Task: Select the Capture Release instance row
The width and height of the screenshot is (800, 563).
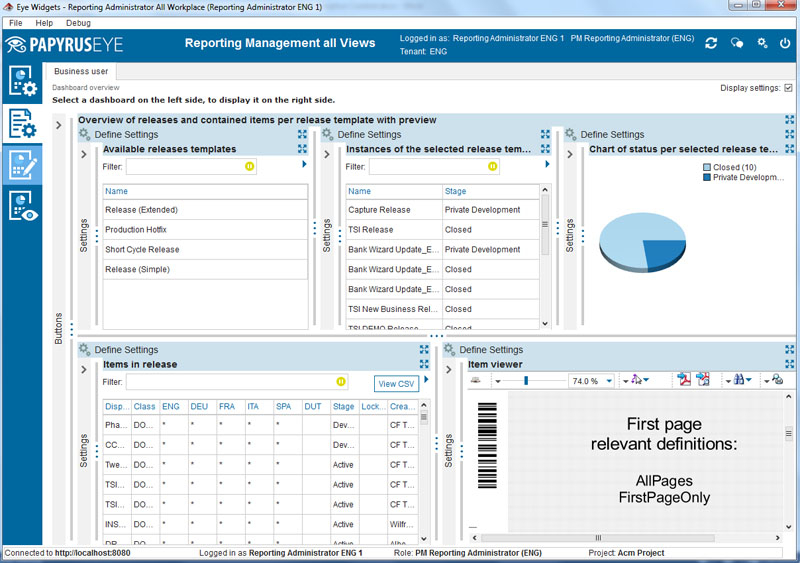Action: pyautogui.click(x=442, y=210)
